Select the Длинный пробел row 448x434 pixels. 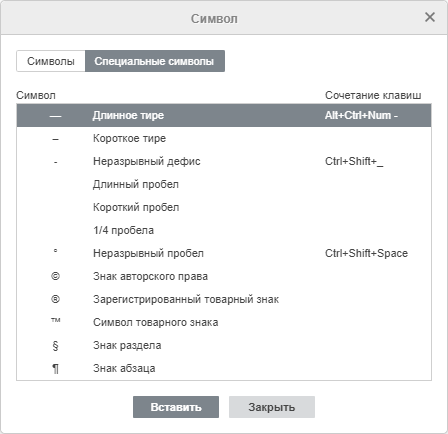224,184
